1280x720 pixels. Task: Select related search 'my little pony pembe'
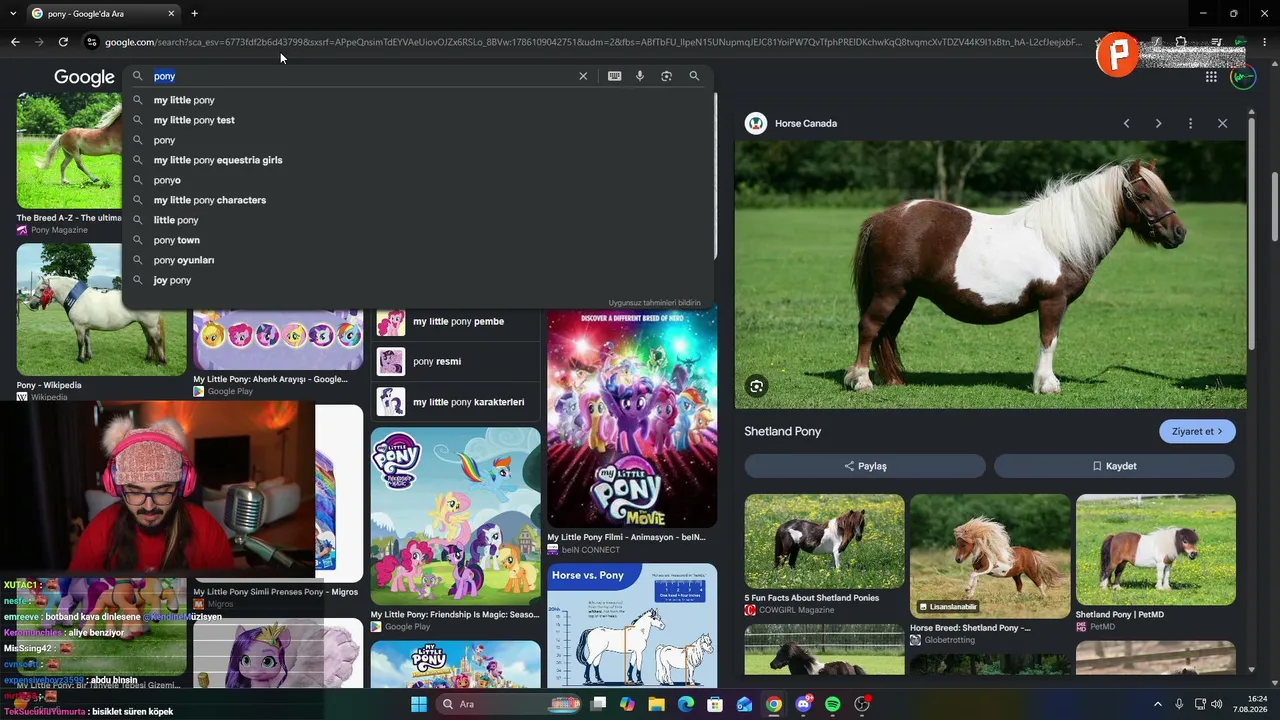tap(454, 322)
